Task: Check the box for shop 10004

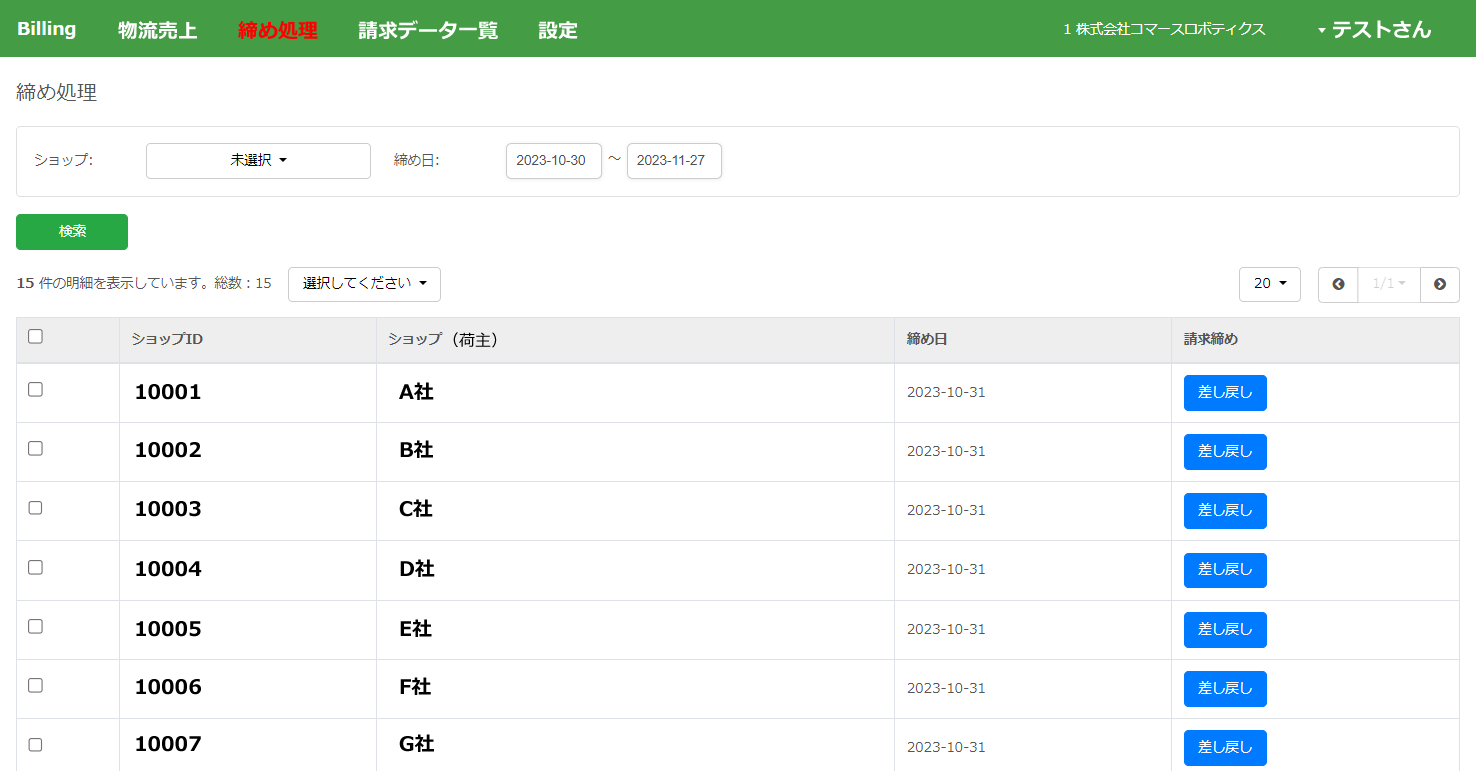Action: click(35, 567)
